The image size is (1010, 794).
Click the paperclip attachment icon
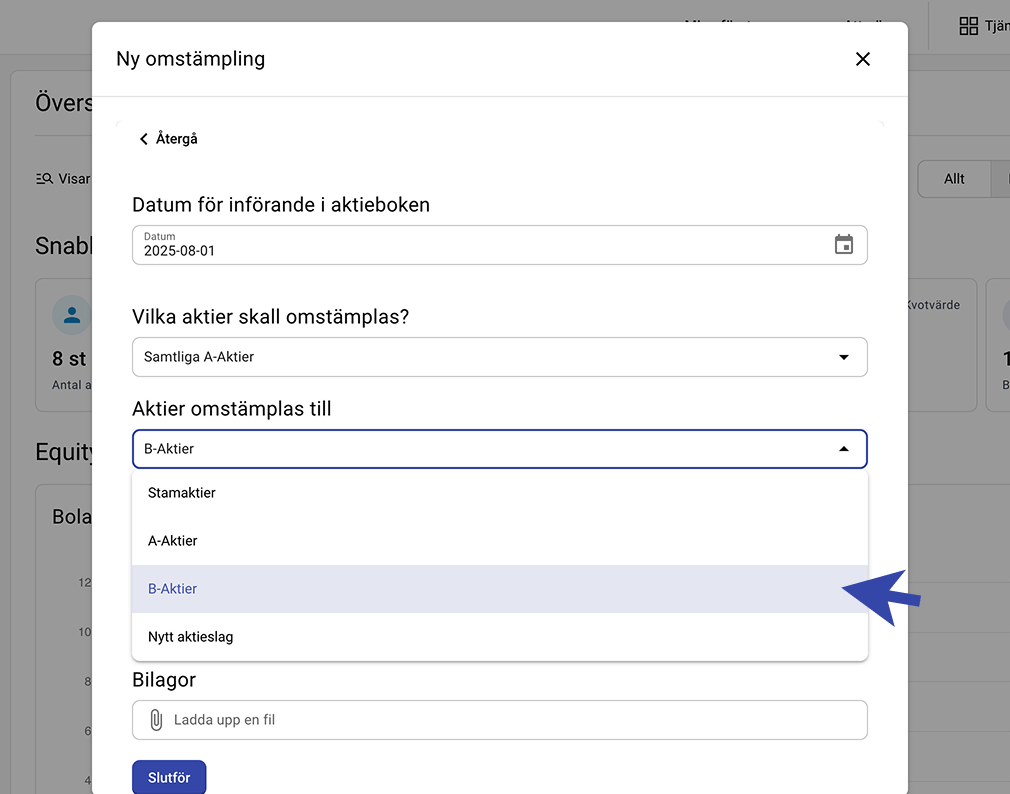[156, 720]
